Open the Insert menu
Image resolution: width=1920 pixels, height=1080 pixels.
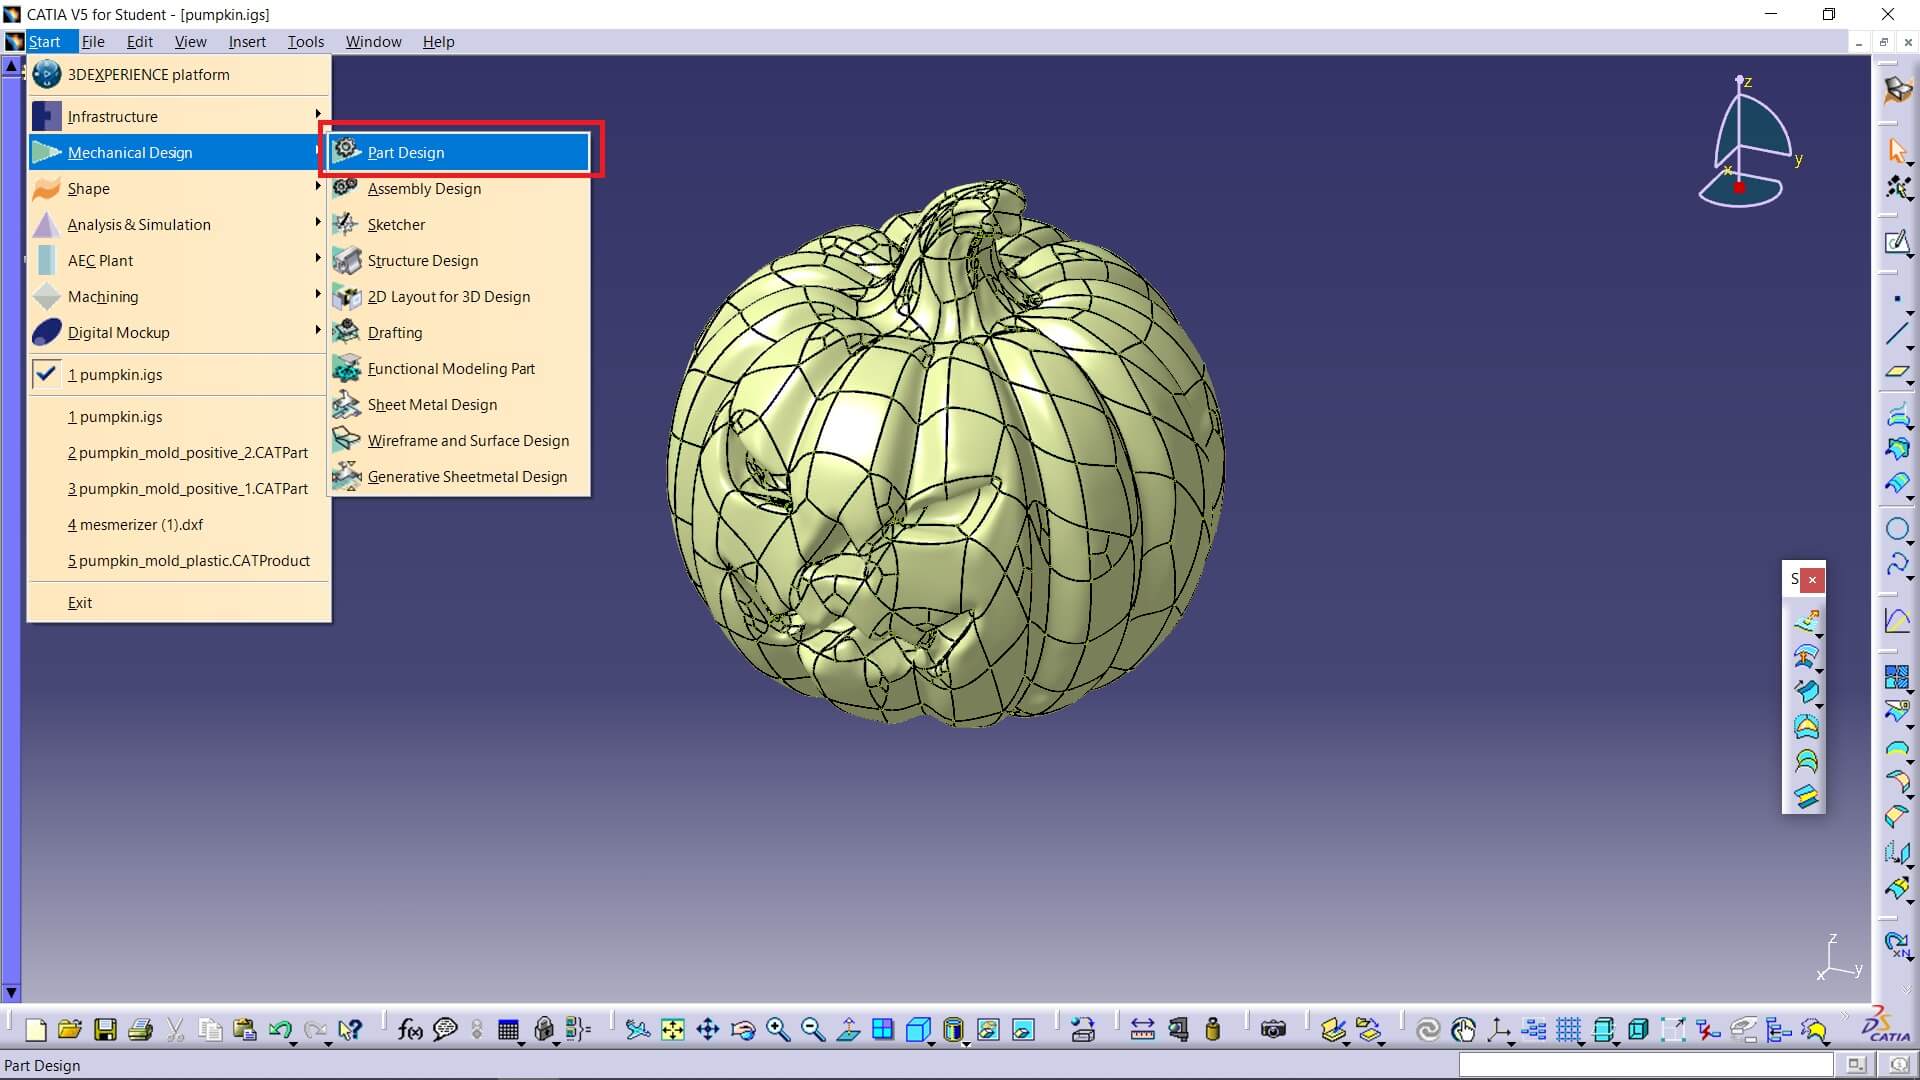pyautogui.click(x=246, y=41)
